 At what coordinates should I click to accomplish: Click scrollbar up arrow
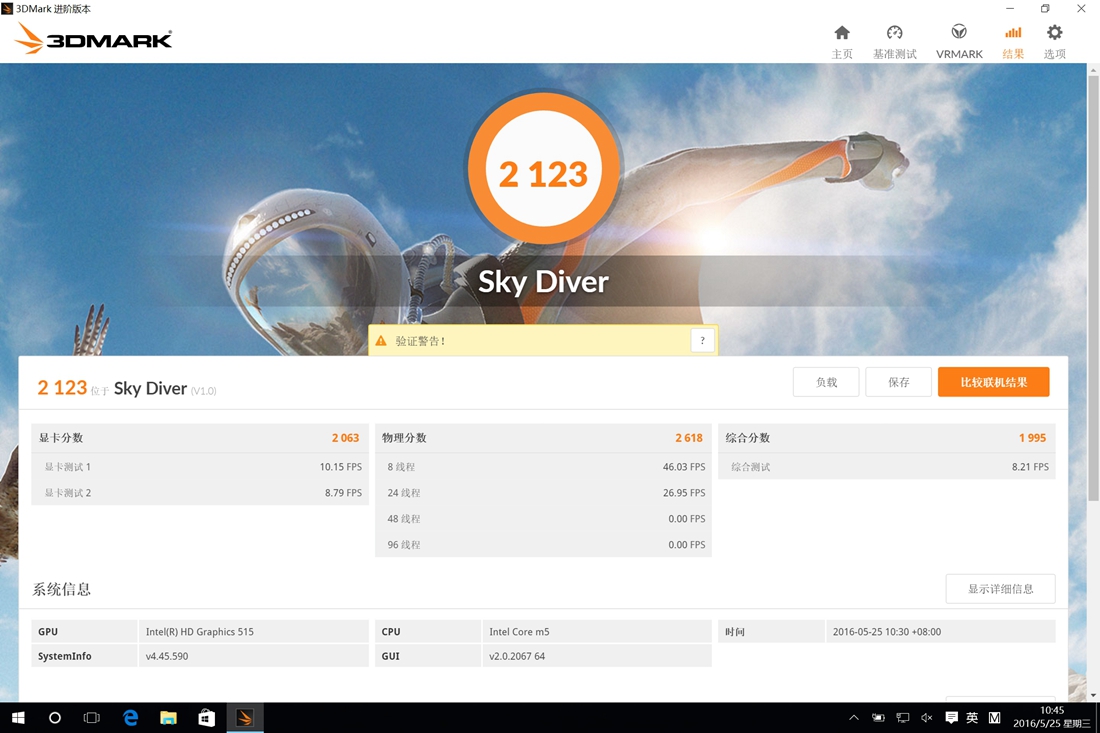tap(1093, 70)
